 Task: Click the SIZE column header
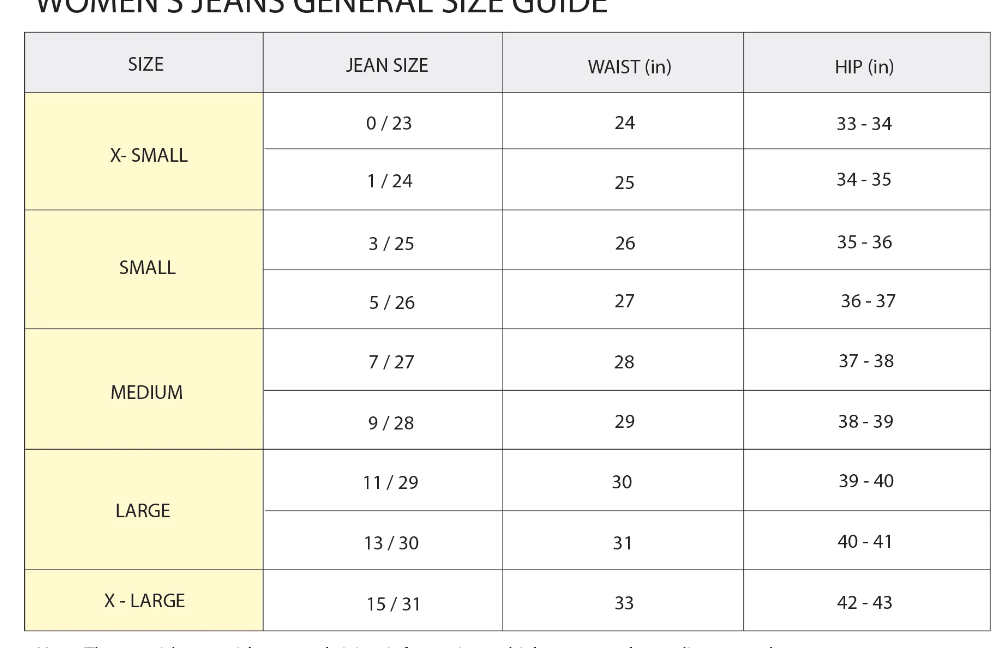146,66
